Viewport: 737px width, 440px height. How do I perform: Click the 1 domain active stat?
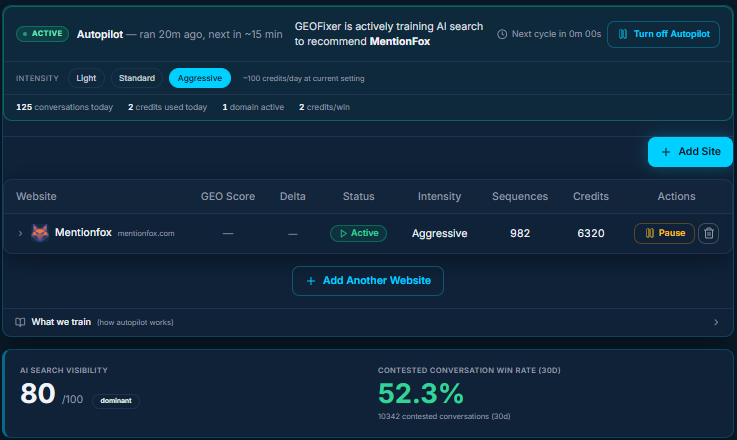pyautogui.click(x=253, y=107)
